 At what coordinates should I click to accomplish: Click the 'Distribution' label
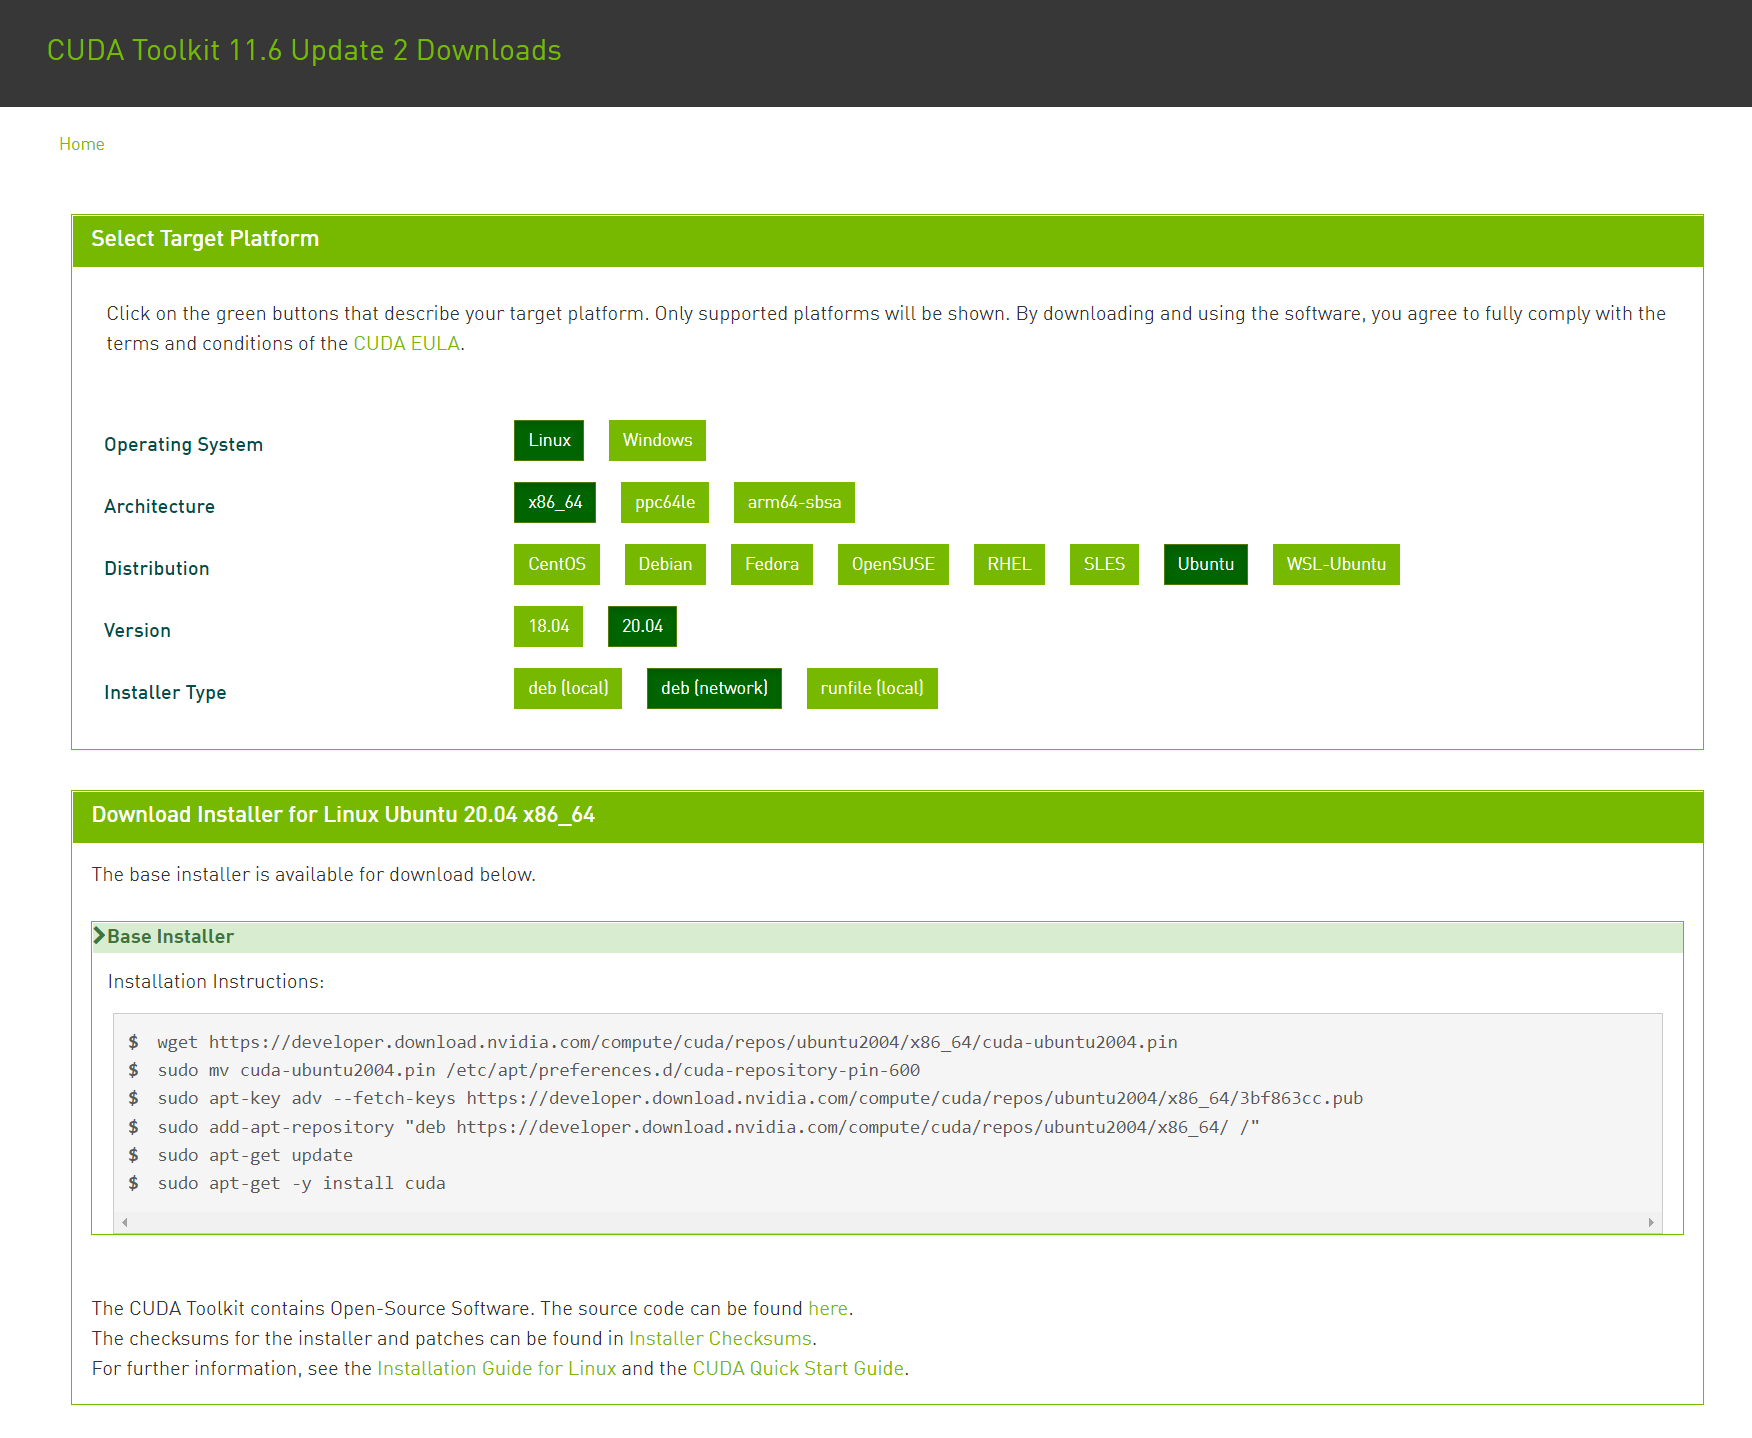coord(157,569)
